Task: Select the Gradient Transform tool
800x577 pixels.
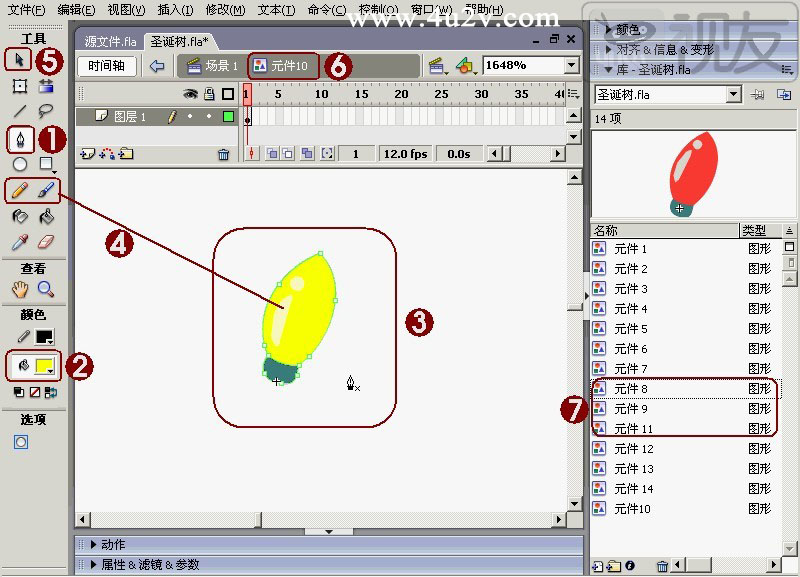Action: [46, 86]
